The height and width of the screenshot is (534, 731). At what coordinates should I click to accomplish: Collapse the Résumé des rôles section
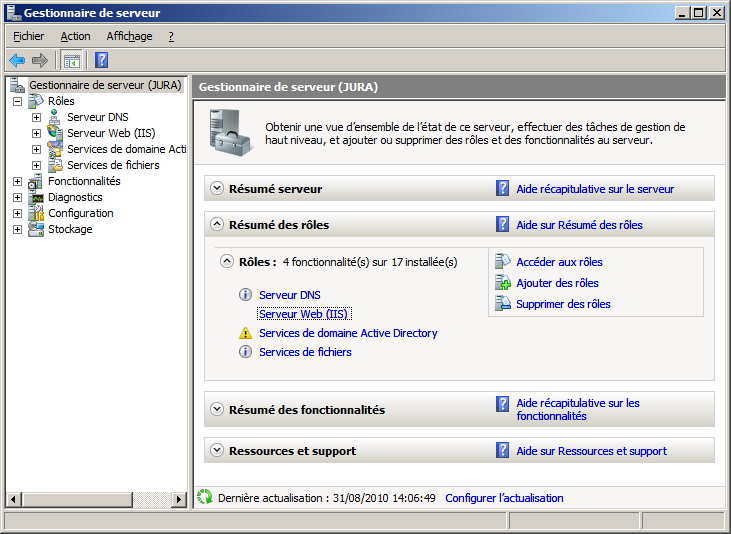click(x=217, y=225)
